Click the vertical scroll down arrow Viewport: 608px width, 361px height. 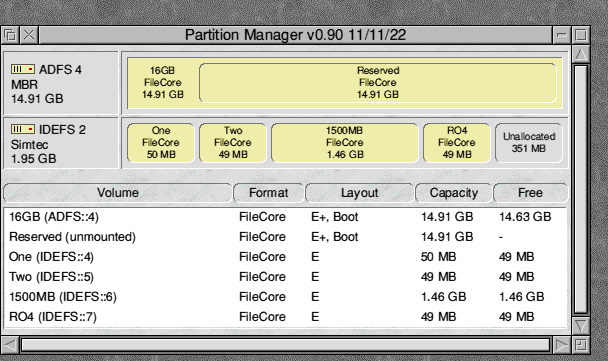[580, 325]
